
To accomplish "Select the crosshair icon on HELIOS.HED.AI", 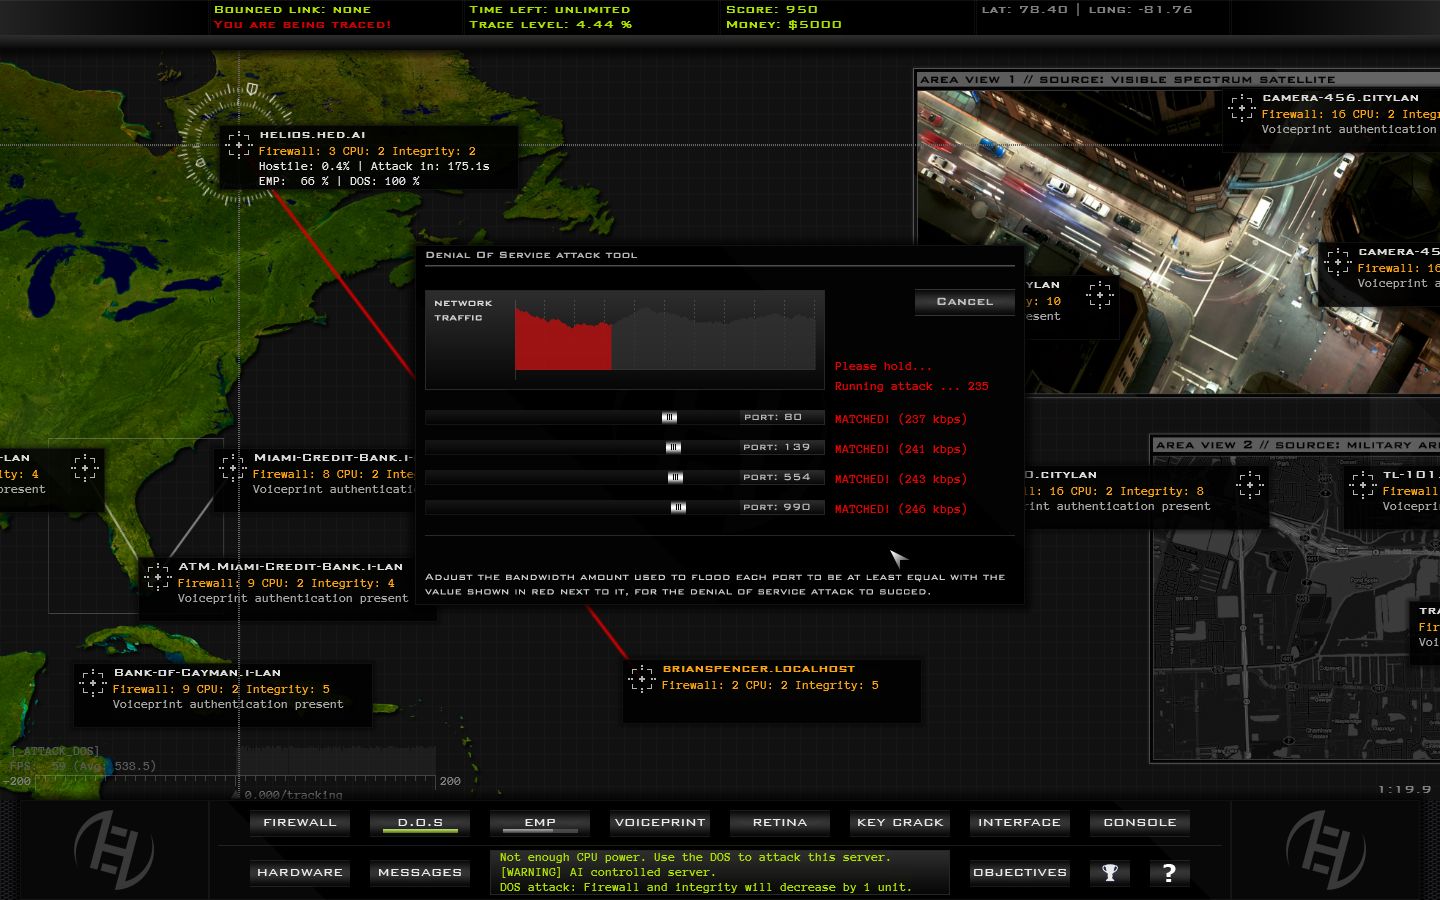I will click(239, 146).
